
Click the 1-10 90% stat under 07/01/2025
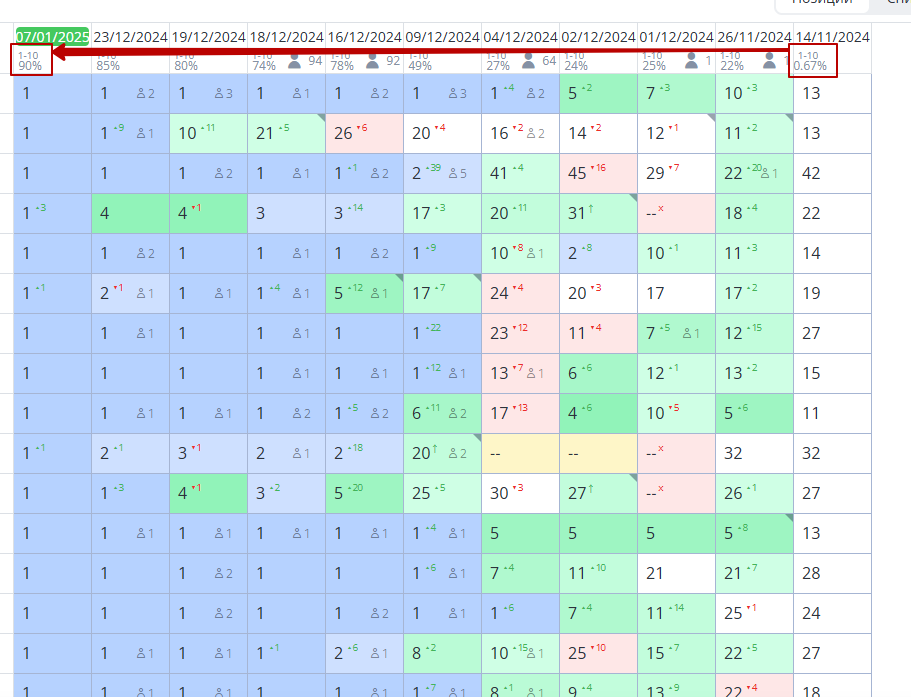pyautogui.click(x=30, y=61)
